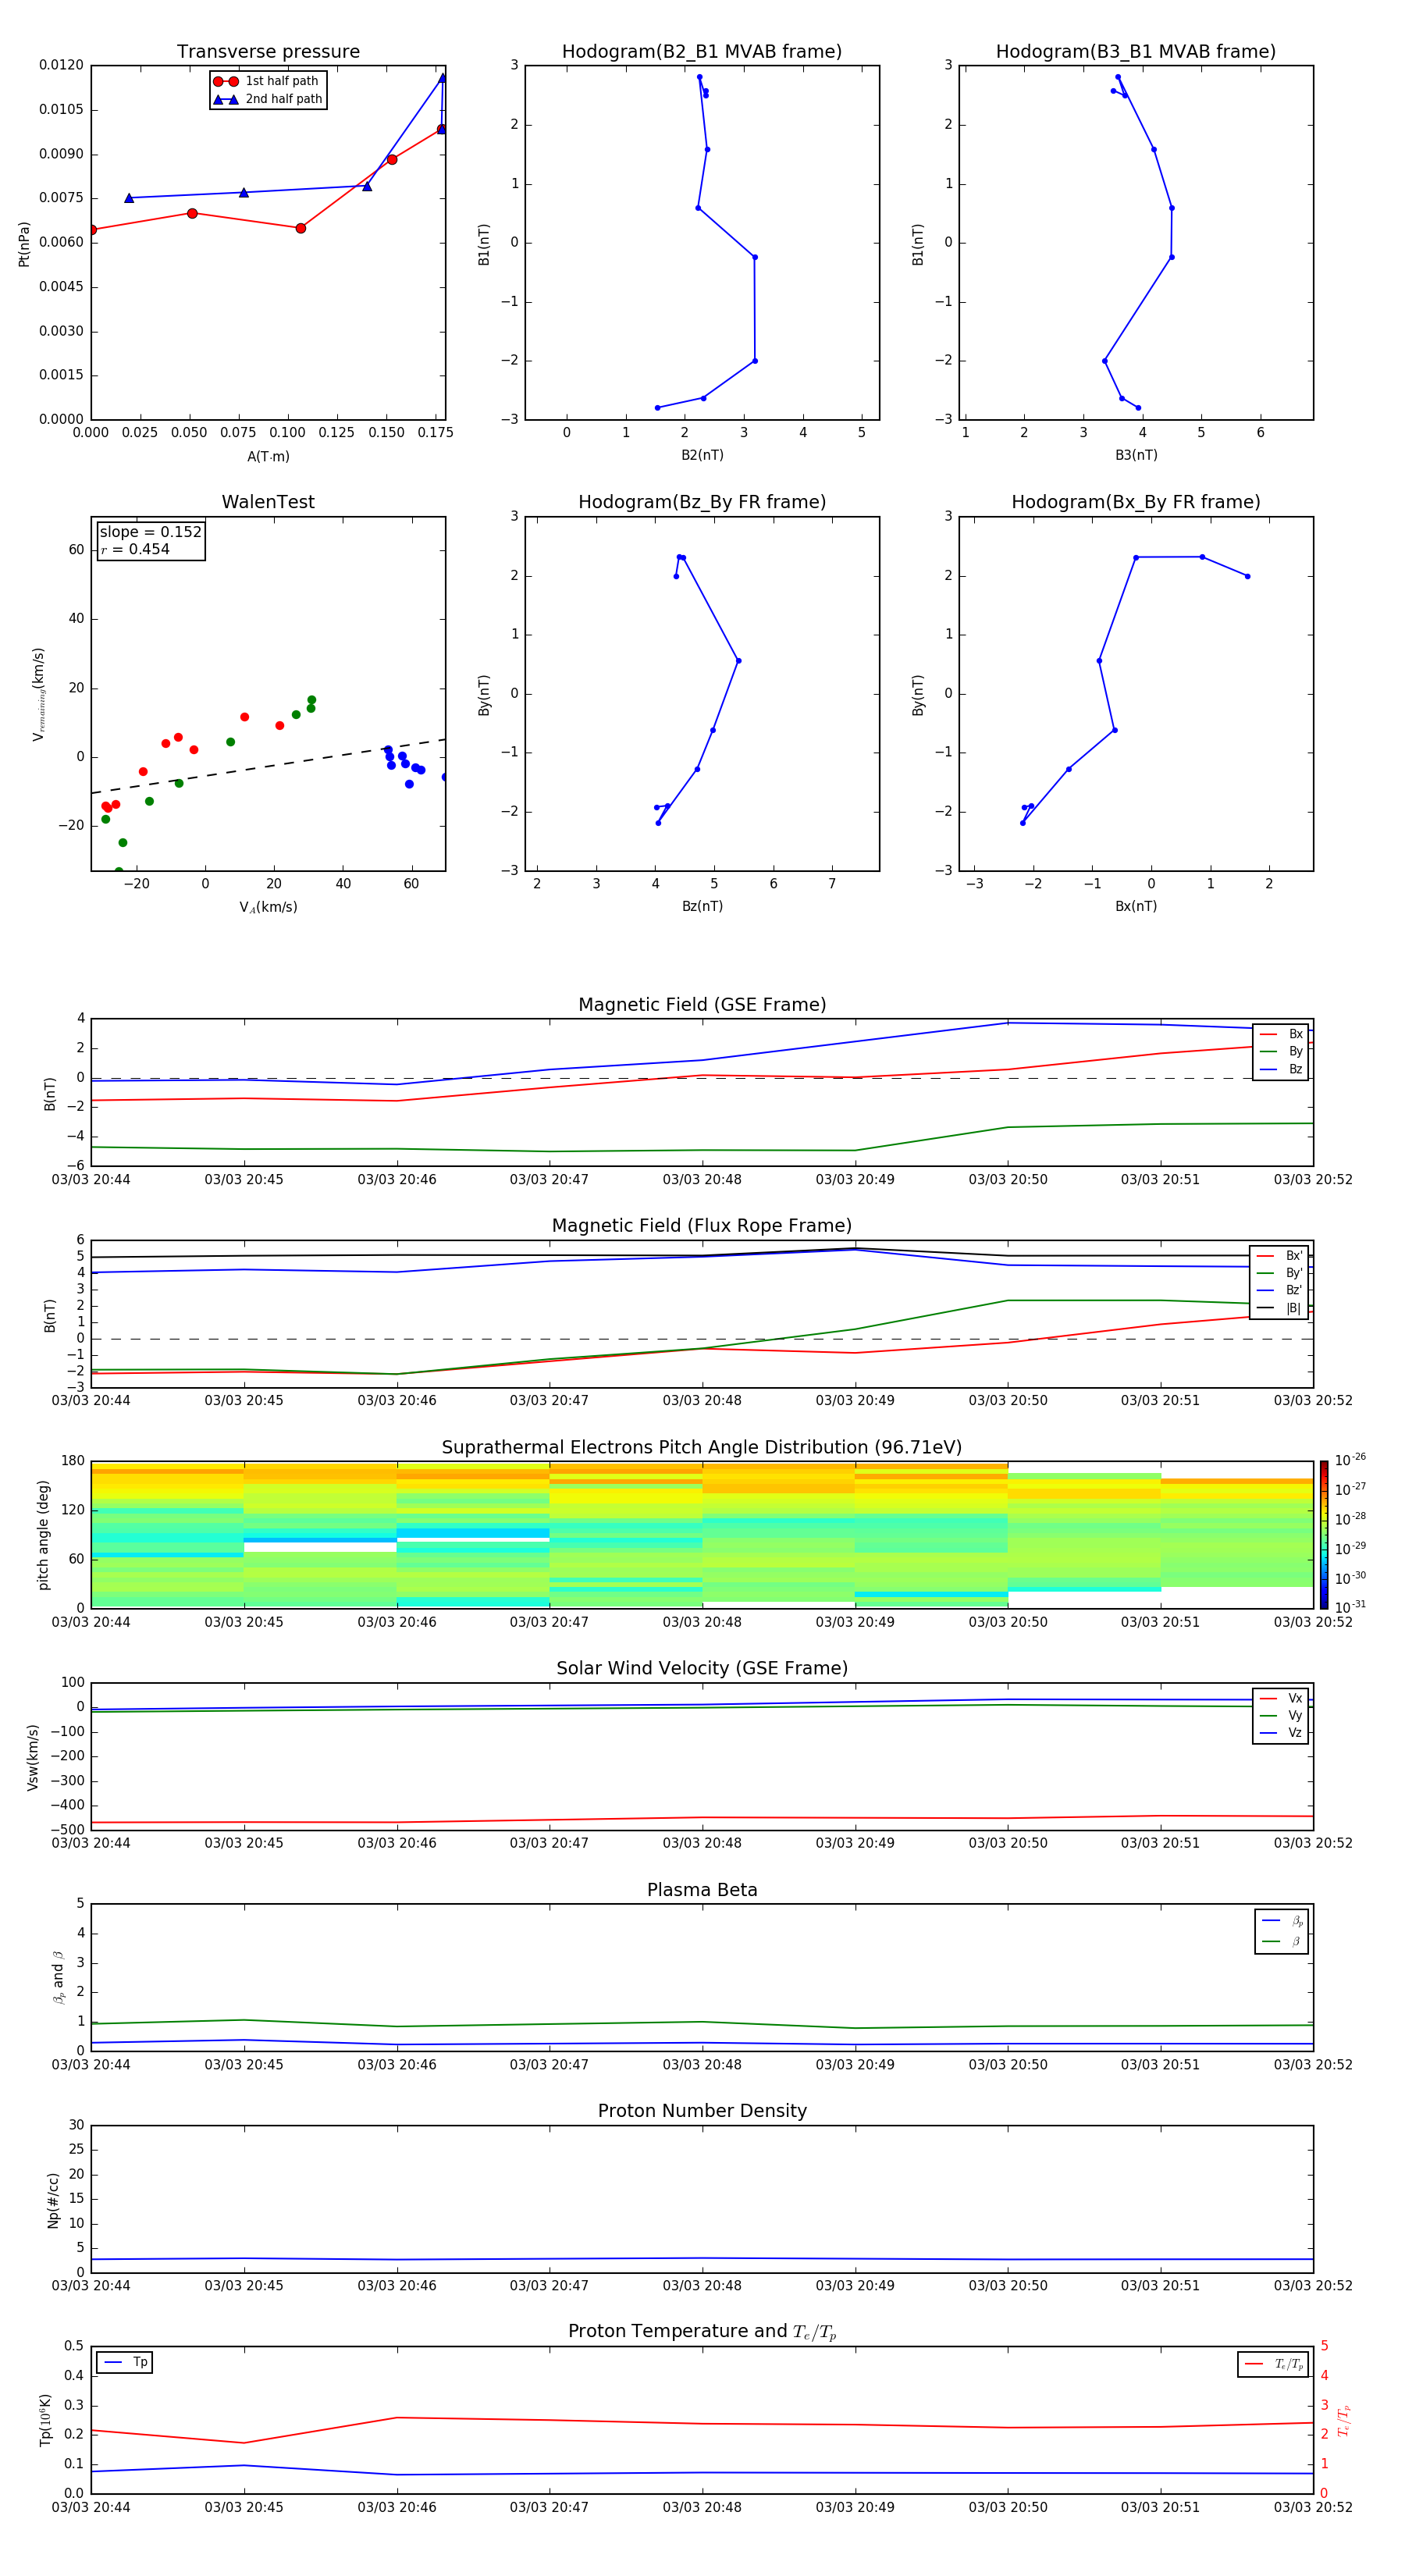
Task: Click the "Proton Number Density" panel title
Action: tap(701, 2111)
